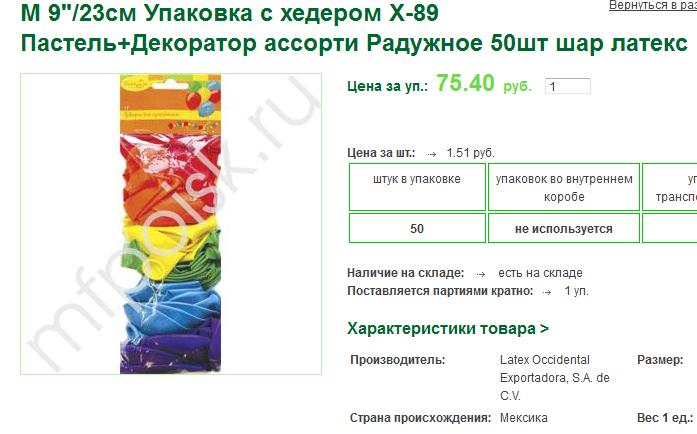The width and height of the screenshot is (697, 434).
Task: Click the balloon pack product image
Action: click(x=171, y=224)
